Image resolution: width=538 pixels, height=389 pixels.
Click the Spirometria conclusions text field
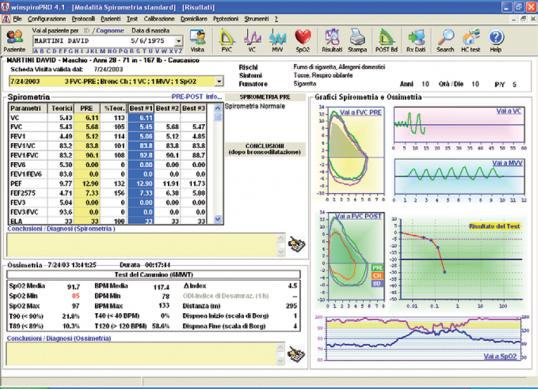pyautogui.click(x=142, y=245)
